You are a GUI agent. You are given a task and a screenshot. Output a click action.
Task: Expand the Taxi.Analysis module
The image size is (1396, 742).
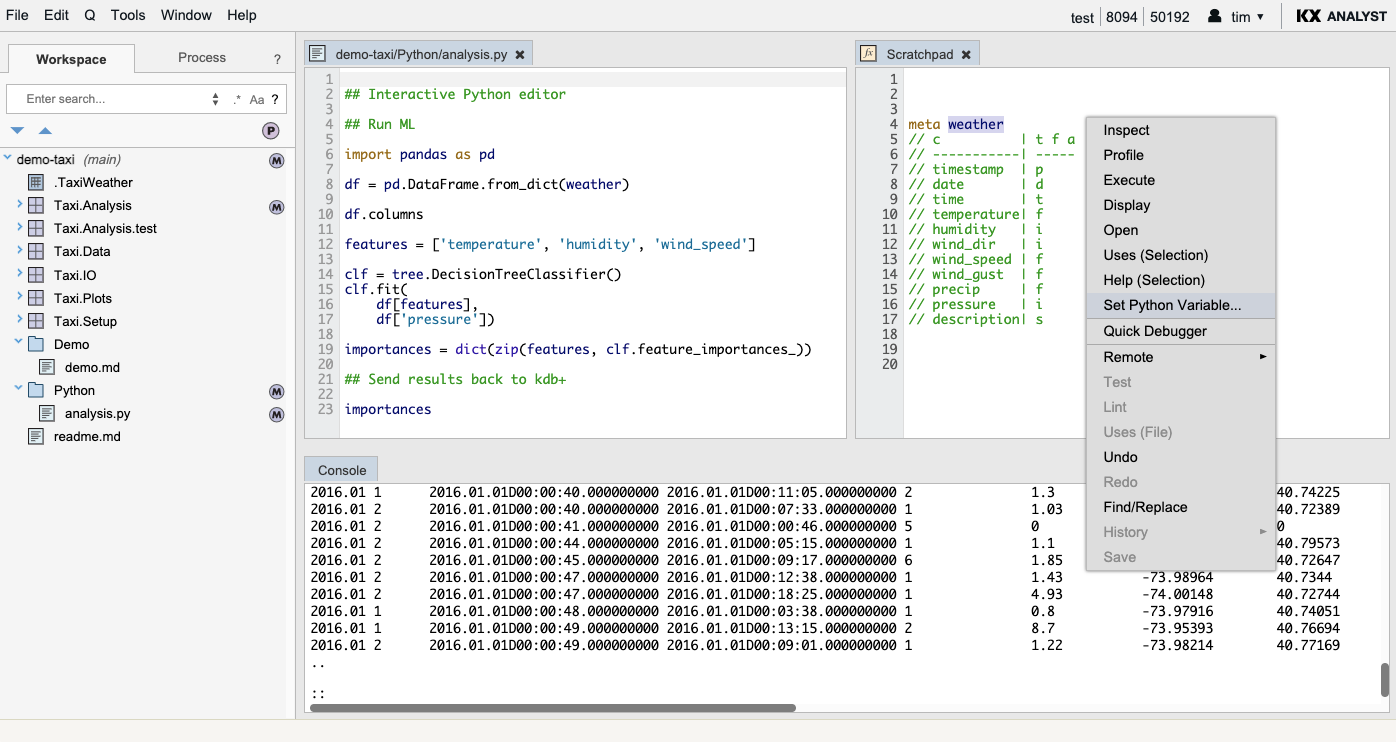pyautogui.click(x=19, y=205)
